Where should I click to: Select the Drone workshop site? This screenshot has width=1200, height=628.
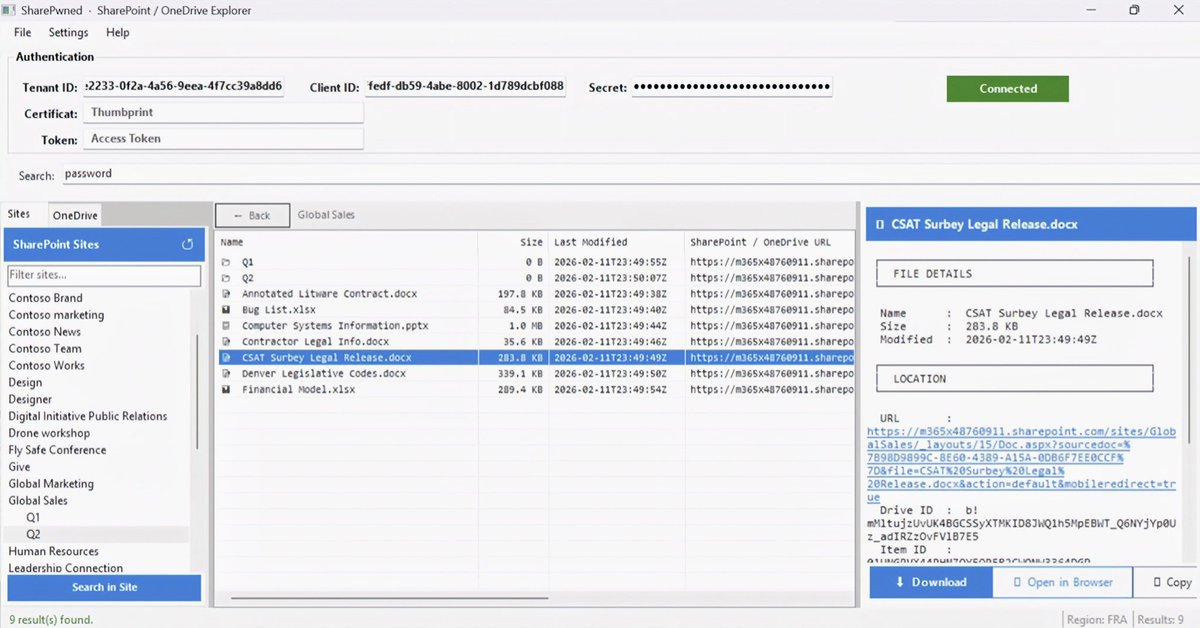click(x=49, y=433)
